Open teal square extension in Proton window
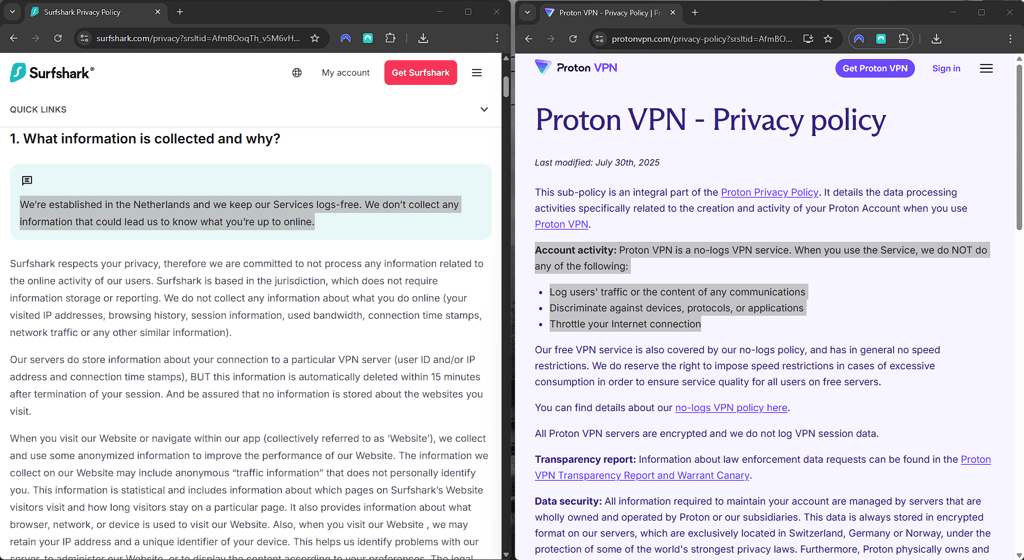The width and height of the screenshot is (1024, 560). pyautogui.click(x=881, y=39)
